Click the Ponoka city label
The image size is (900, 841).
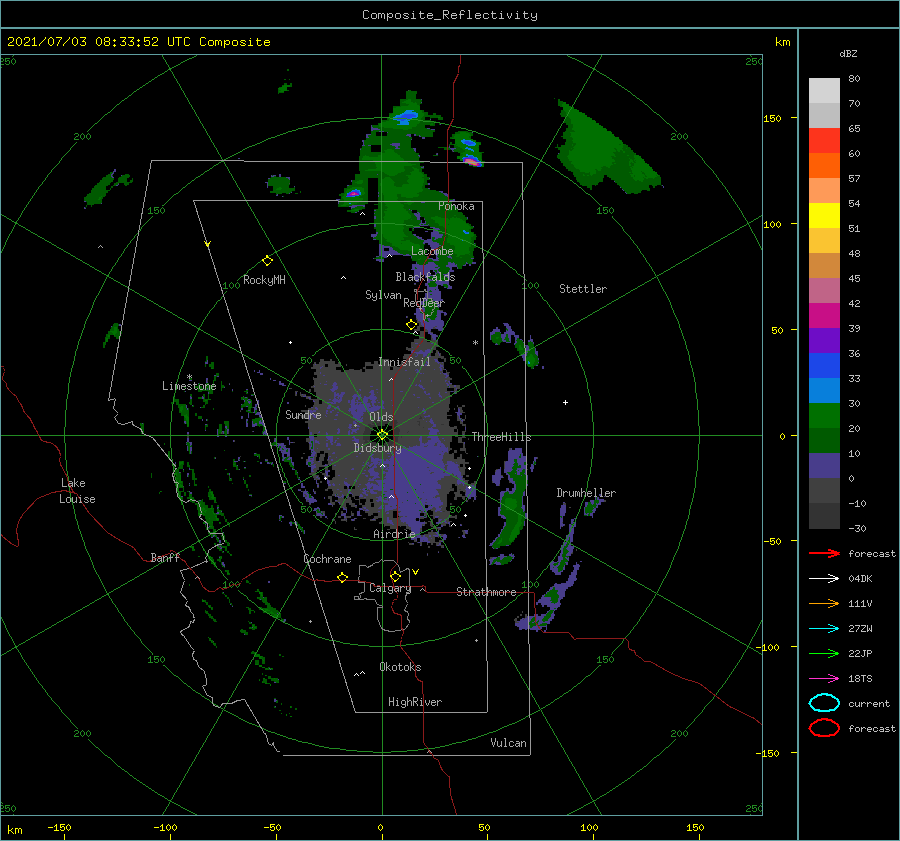[x=456, y=206]
